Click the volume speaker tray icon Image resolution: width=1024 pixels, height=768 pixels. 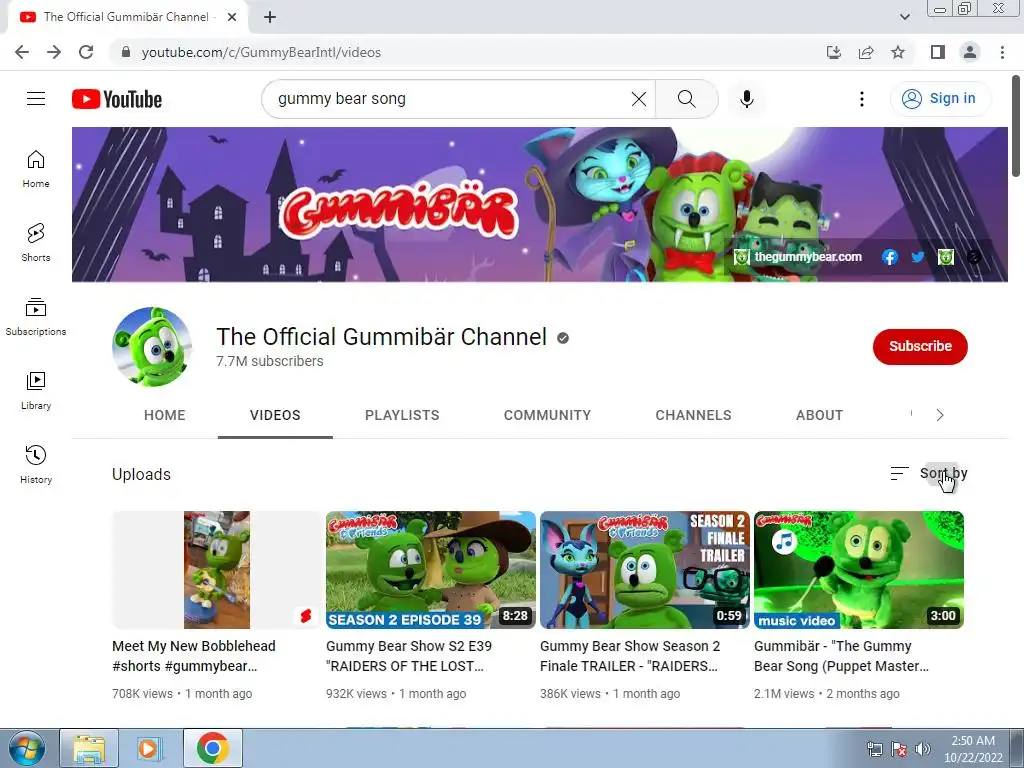pyautogui.click(x=922, y=749)
